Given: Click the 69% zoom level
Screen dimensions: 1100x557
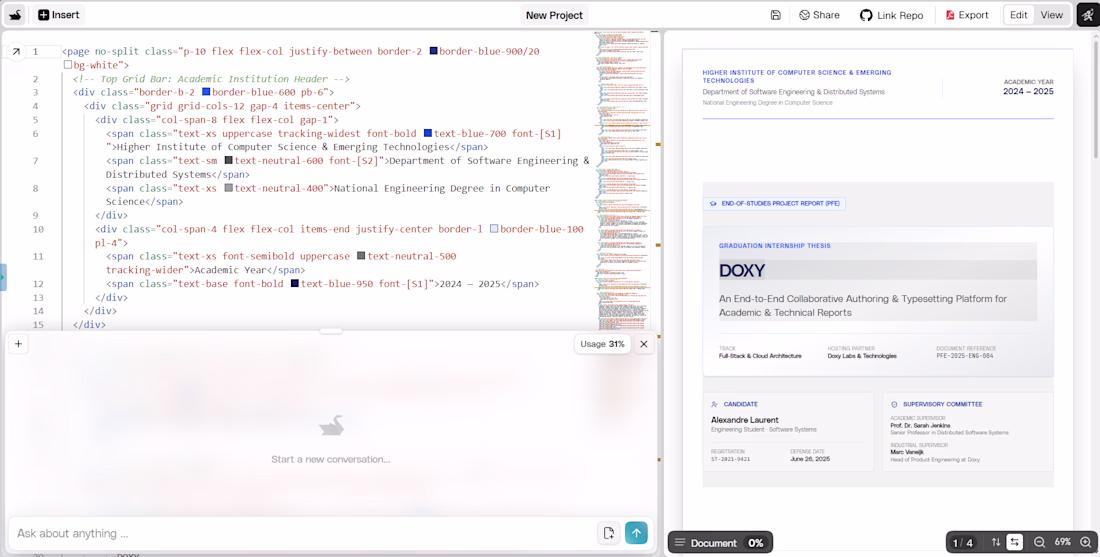Looking at the screenshot, I should point(1063,542).
